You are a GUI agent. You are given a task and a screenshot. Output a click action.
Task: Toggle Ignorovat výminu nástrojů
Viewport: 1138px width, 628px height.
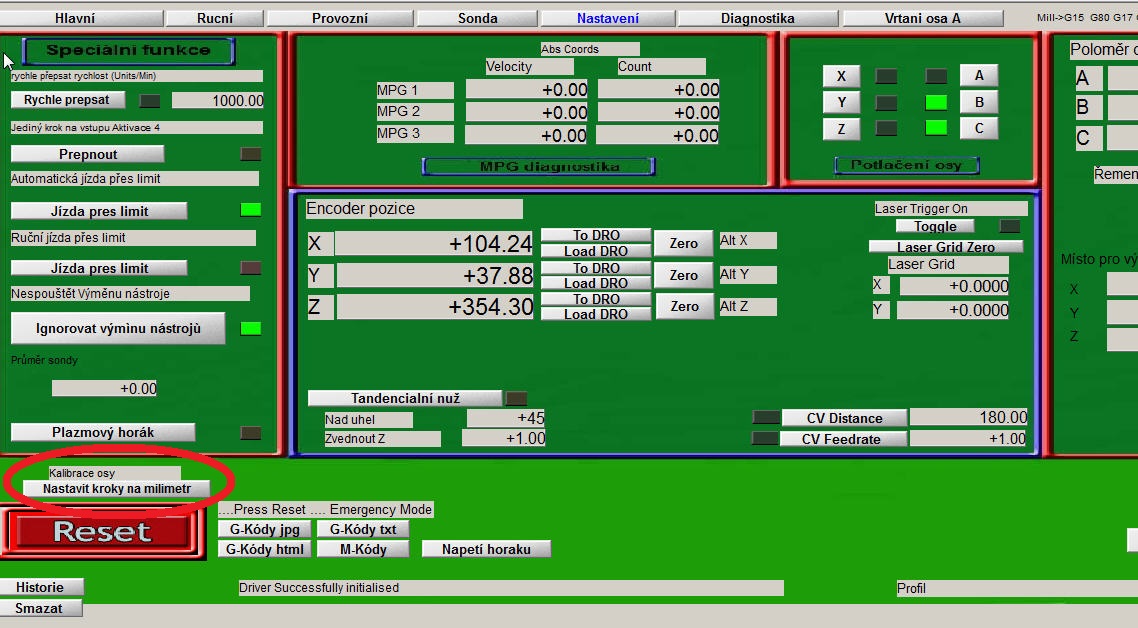tap(118, 328)
